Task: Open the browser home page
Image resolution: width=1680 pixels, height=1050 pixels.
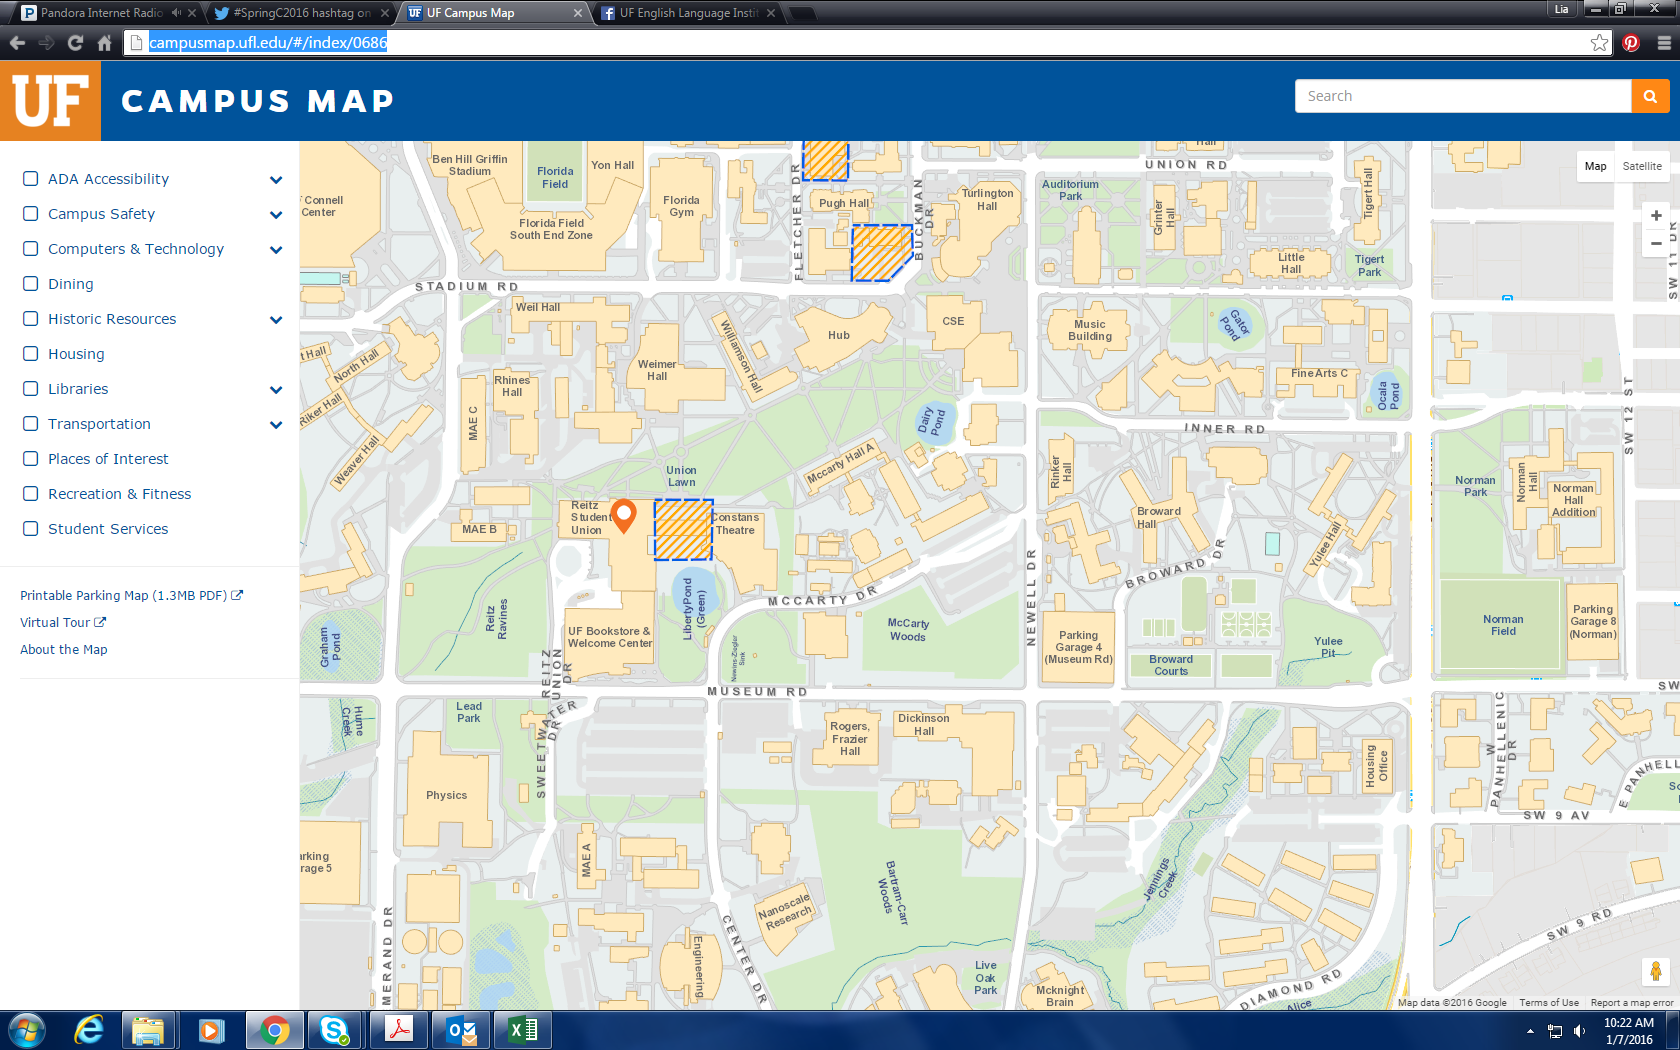Action: pos(104,43)
